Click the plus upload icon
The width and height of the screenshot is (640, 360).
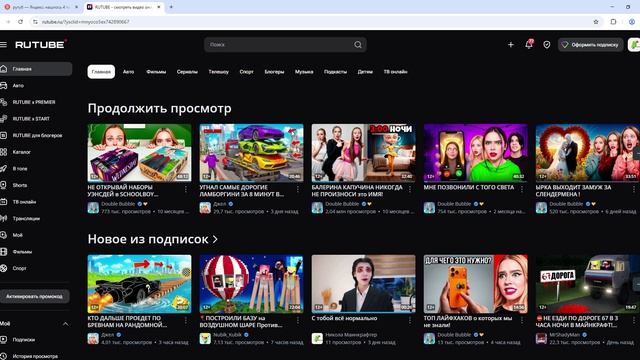point(511,44)
